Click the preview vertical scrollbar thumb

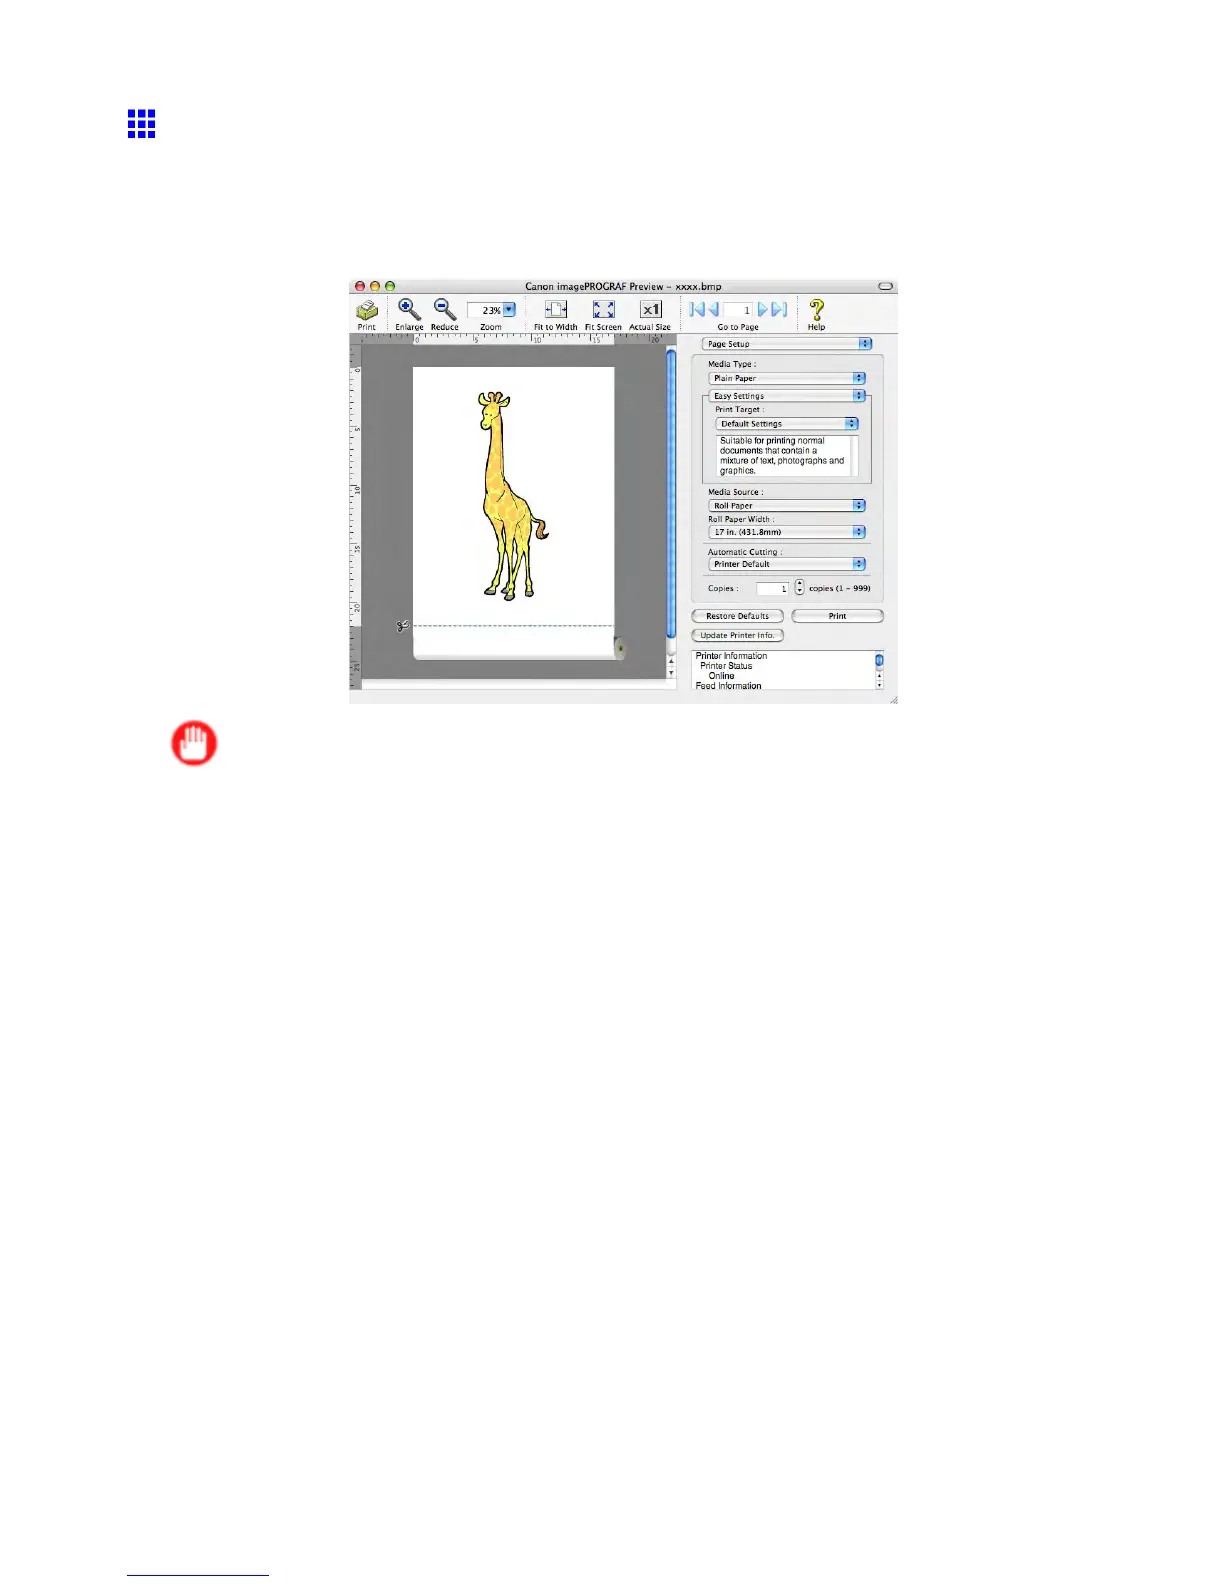point(671,494)
